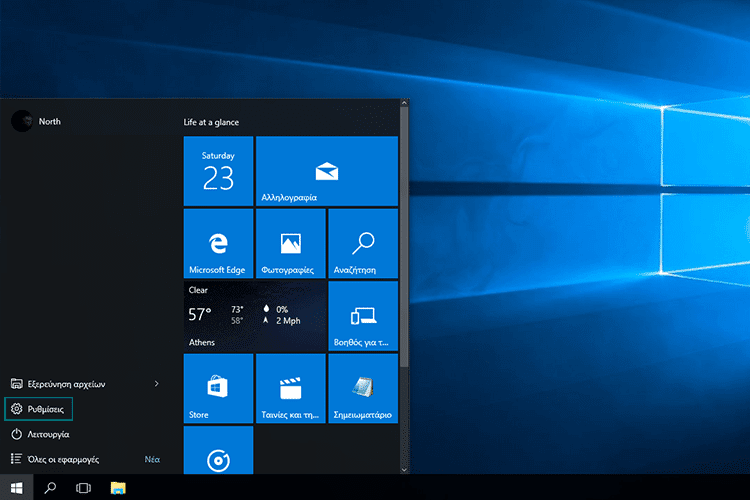The width and height of the screenshot is (750, 500).
Task: Open Ρυθμίσεις settings
Action: point(38,409)
